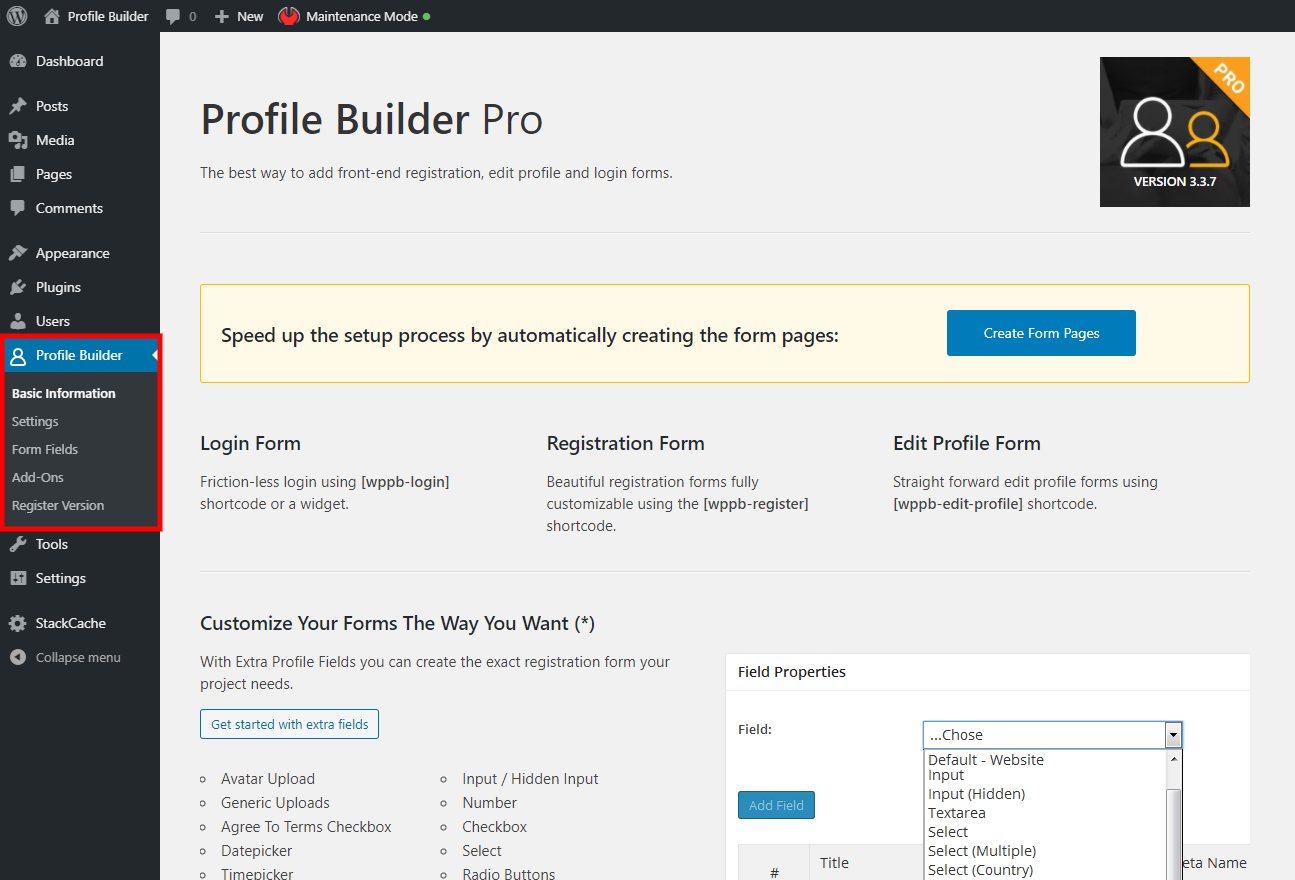Click the Appearance paintbrush icon
This screenshot has width=1295, height=880.
(18, 253)
